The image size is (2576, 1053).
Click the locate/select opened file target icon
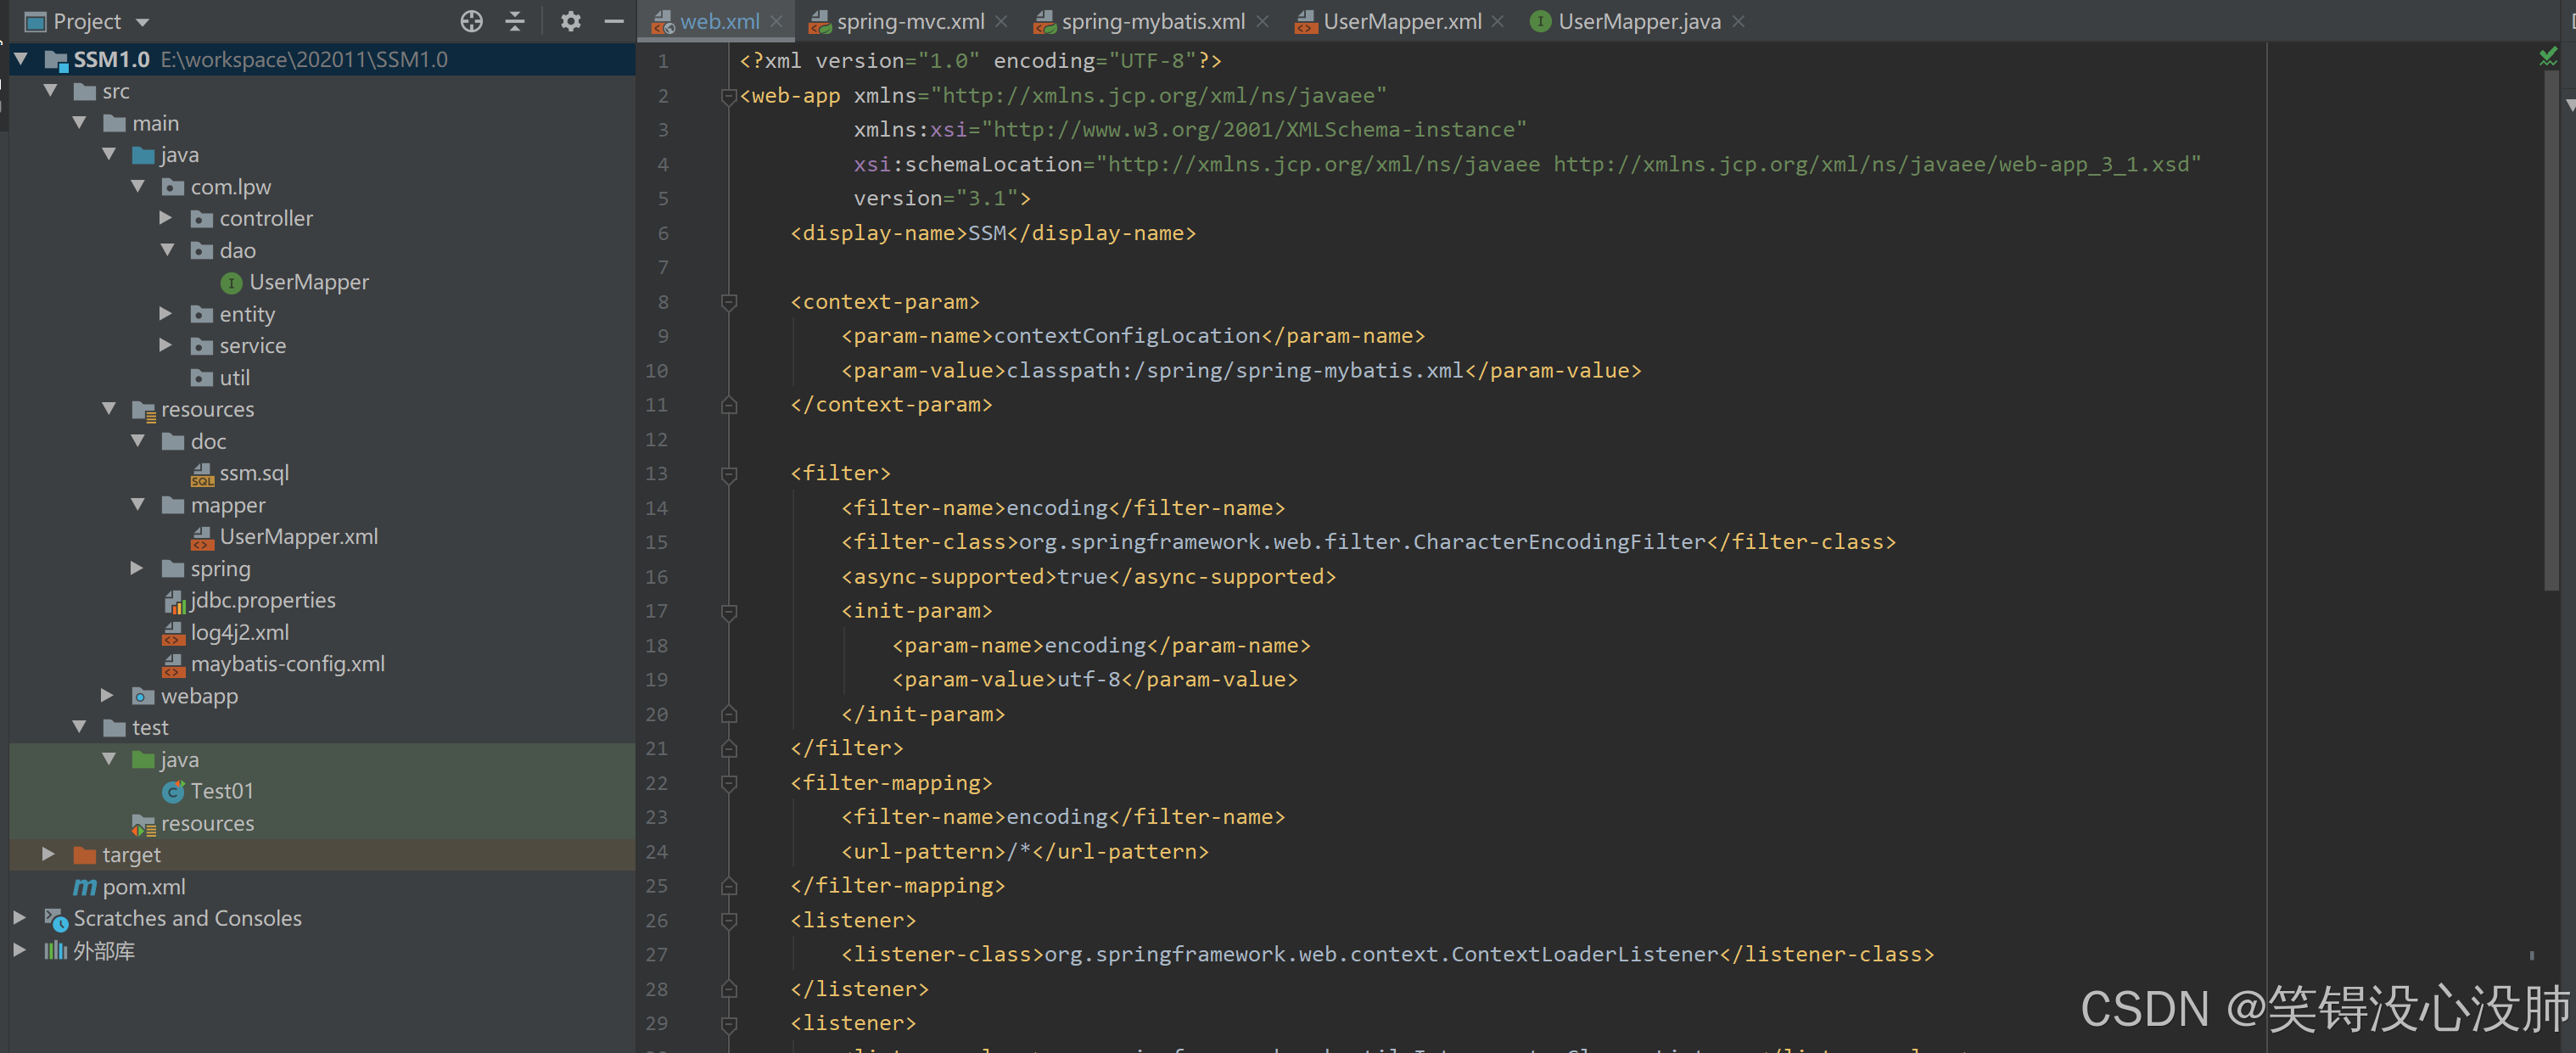[x=471, y=21]
